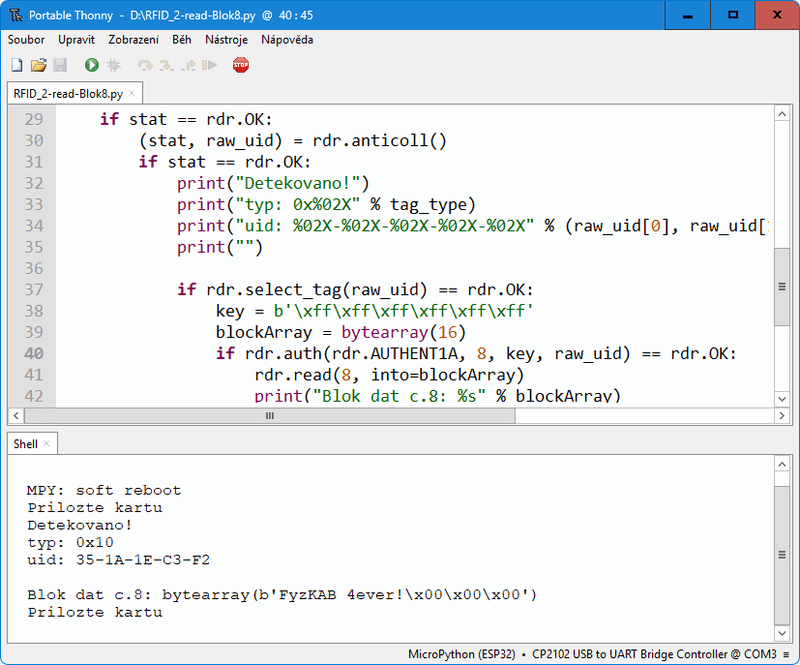
Task: Open the Upravit menu
Action: click(76, 40)
